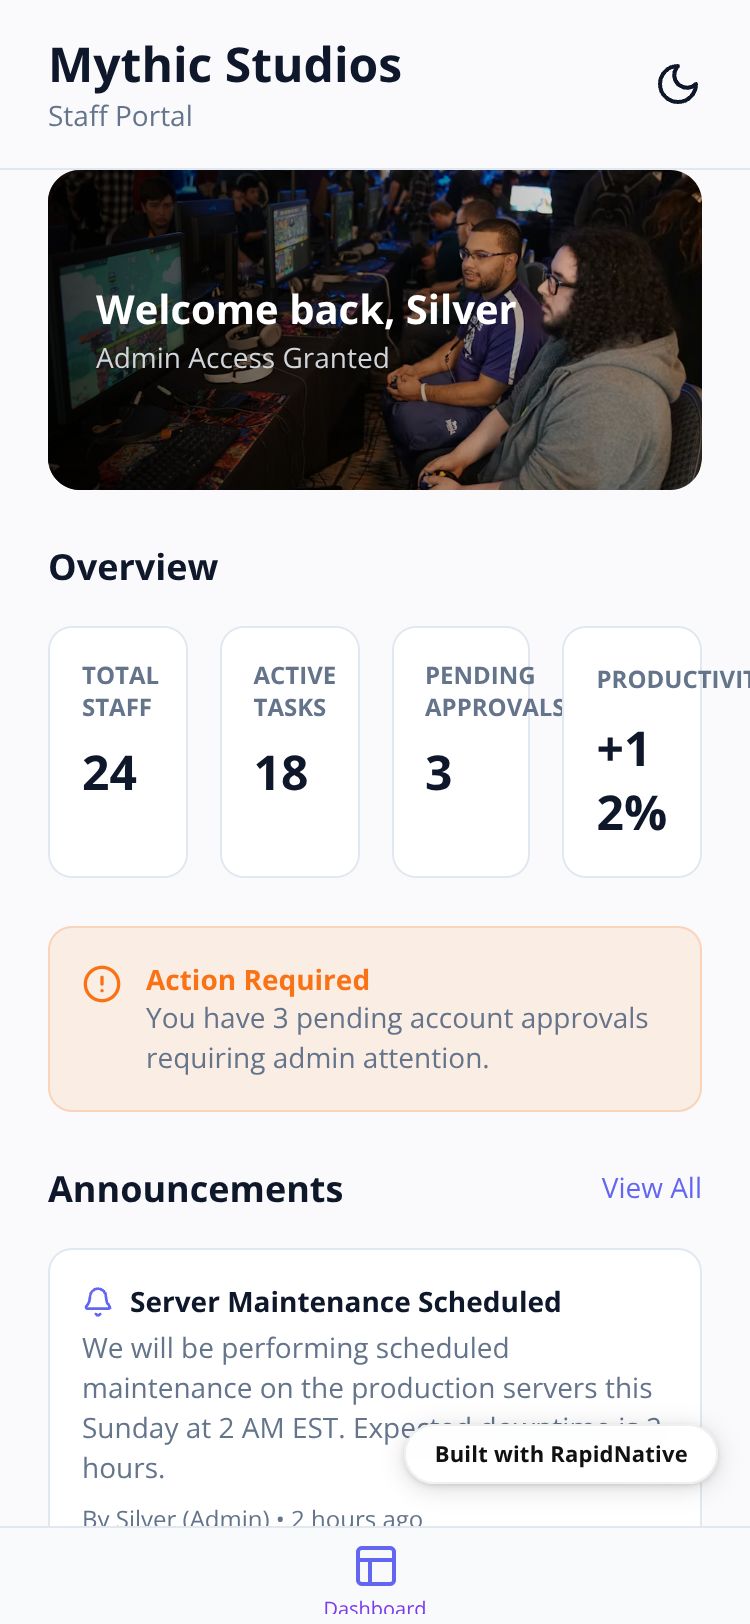Open the Server Maintenance Scheduled announcement title
The height and width of the screenshot is (1624, 750).
pos(345,1302)
